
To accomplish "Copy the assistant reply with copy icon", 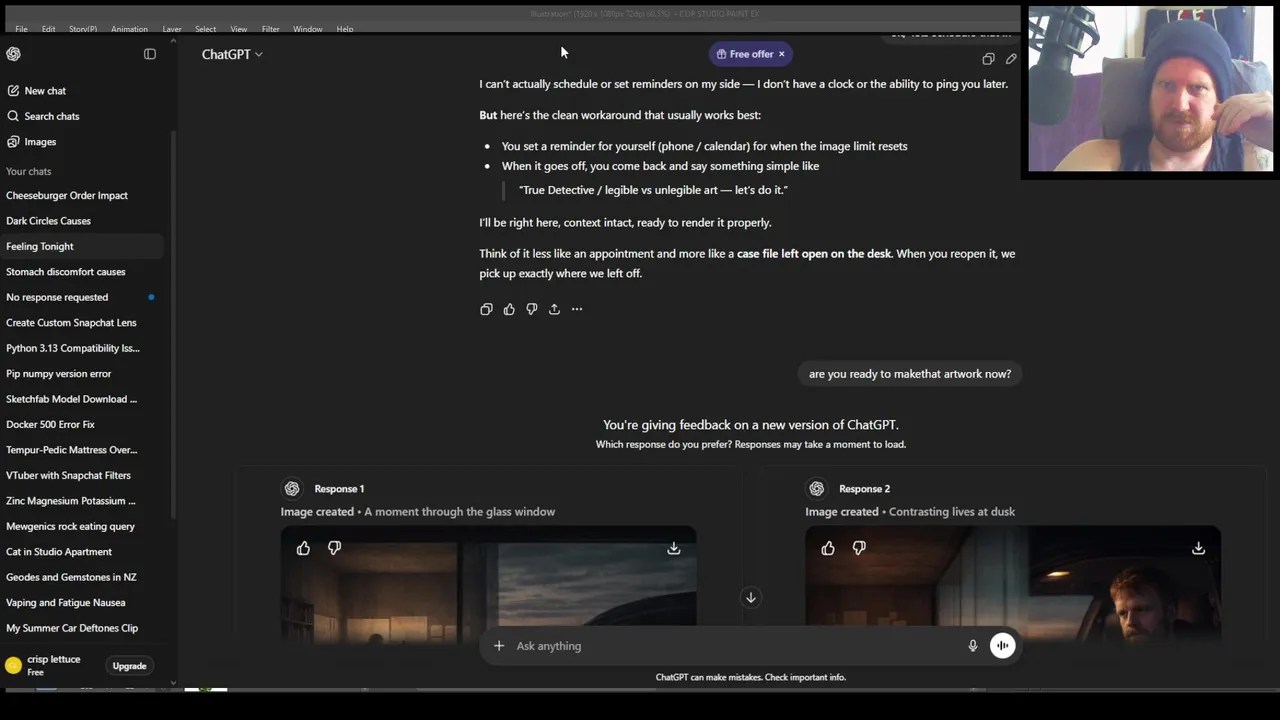I will [x=486, y=309].
